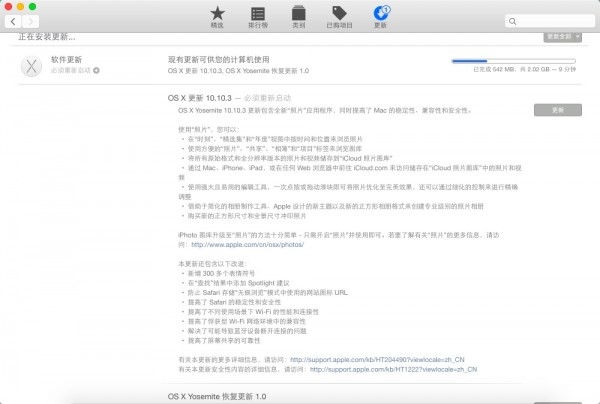Open the 更新 (Updates) tab with badge
The width and height of the screenshot is (600, 404).
(x=381, y=17)
